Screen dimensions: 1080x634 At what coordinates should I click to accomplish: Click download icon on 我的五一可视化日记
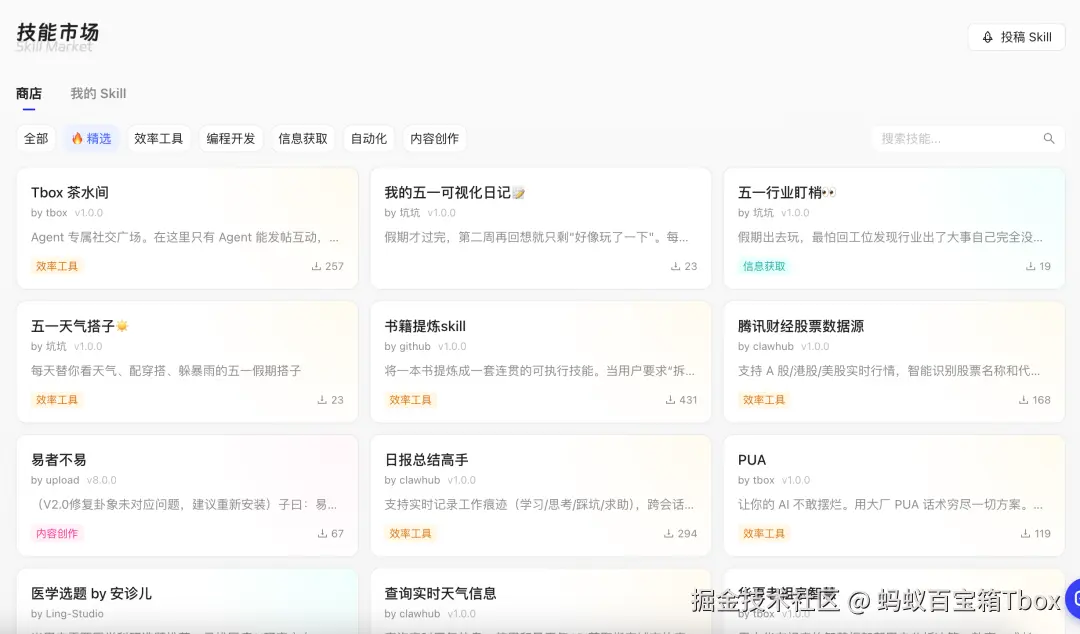click(x=676, y=266)
